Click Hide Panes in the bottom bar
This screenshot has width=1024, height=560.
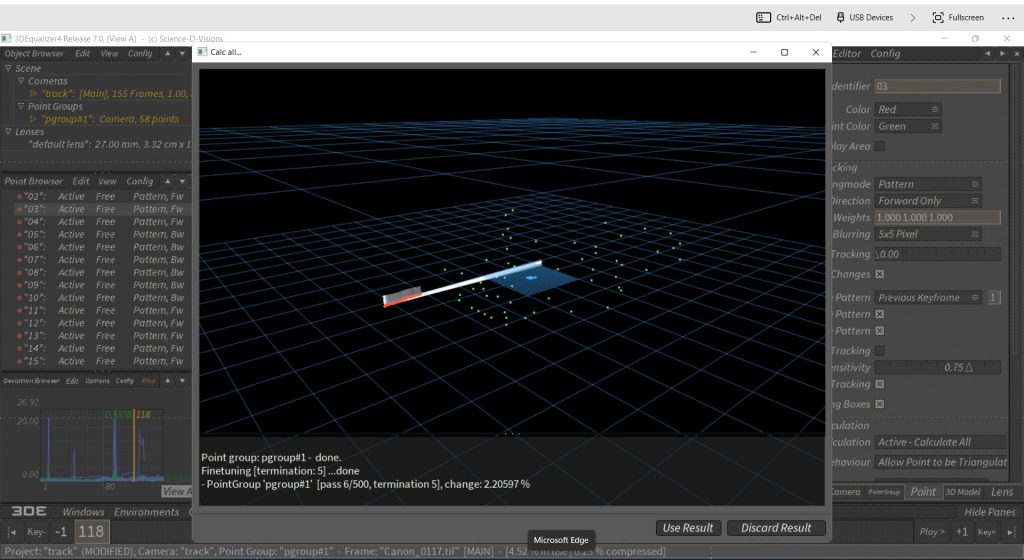(989, 512)
